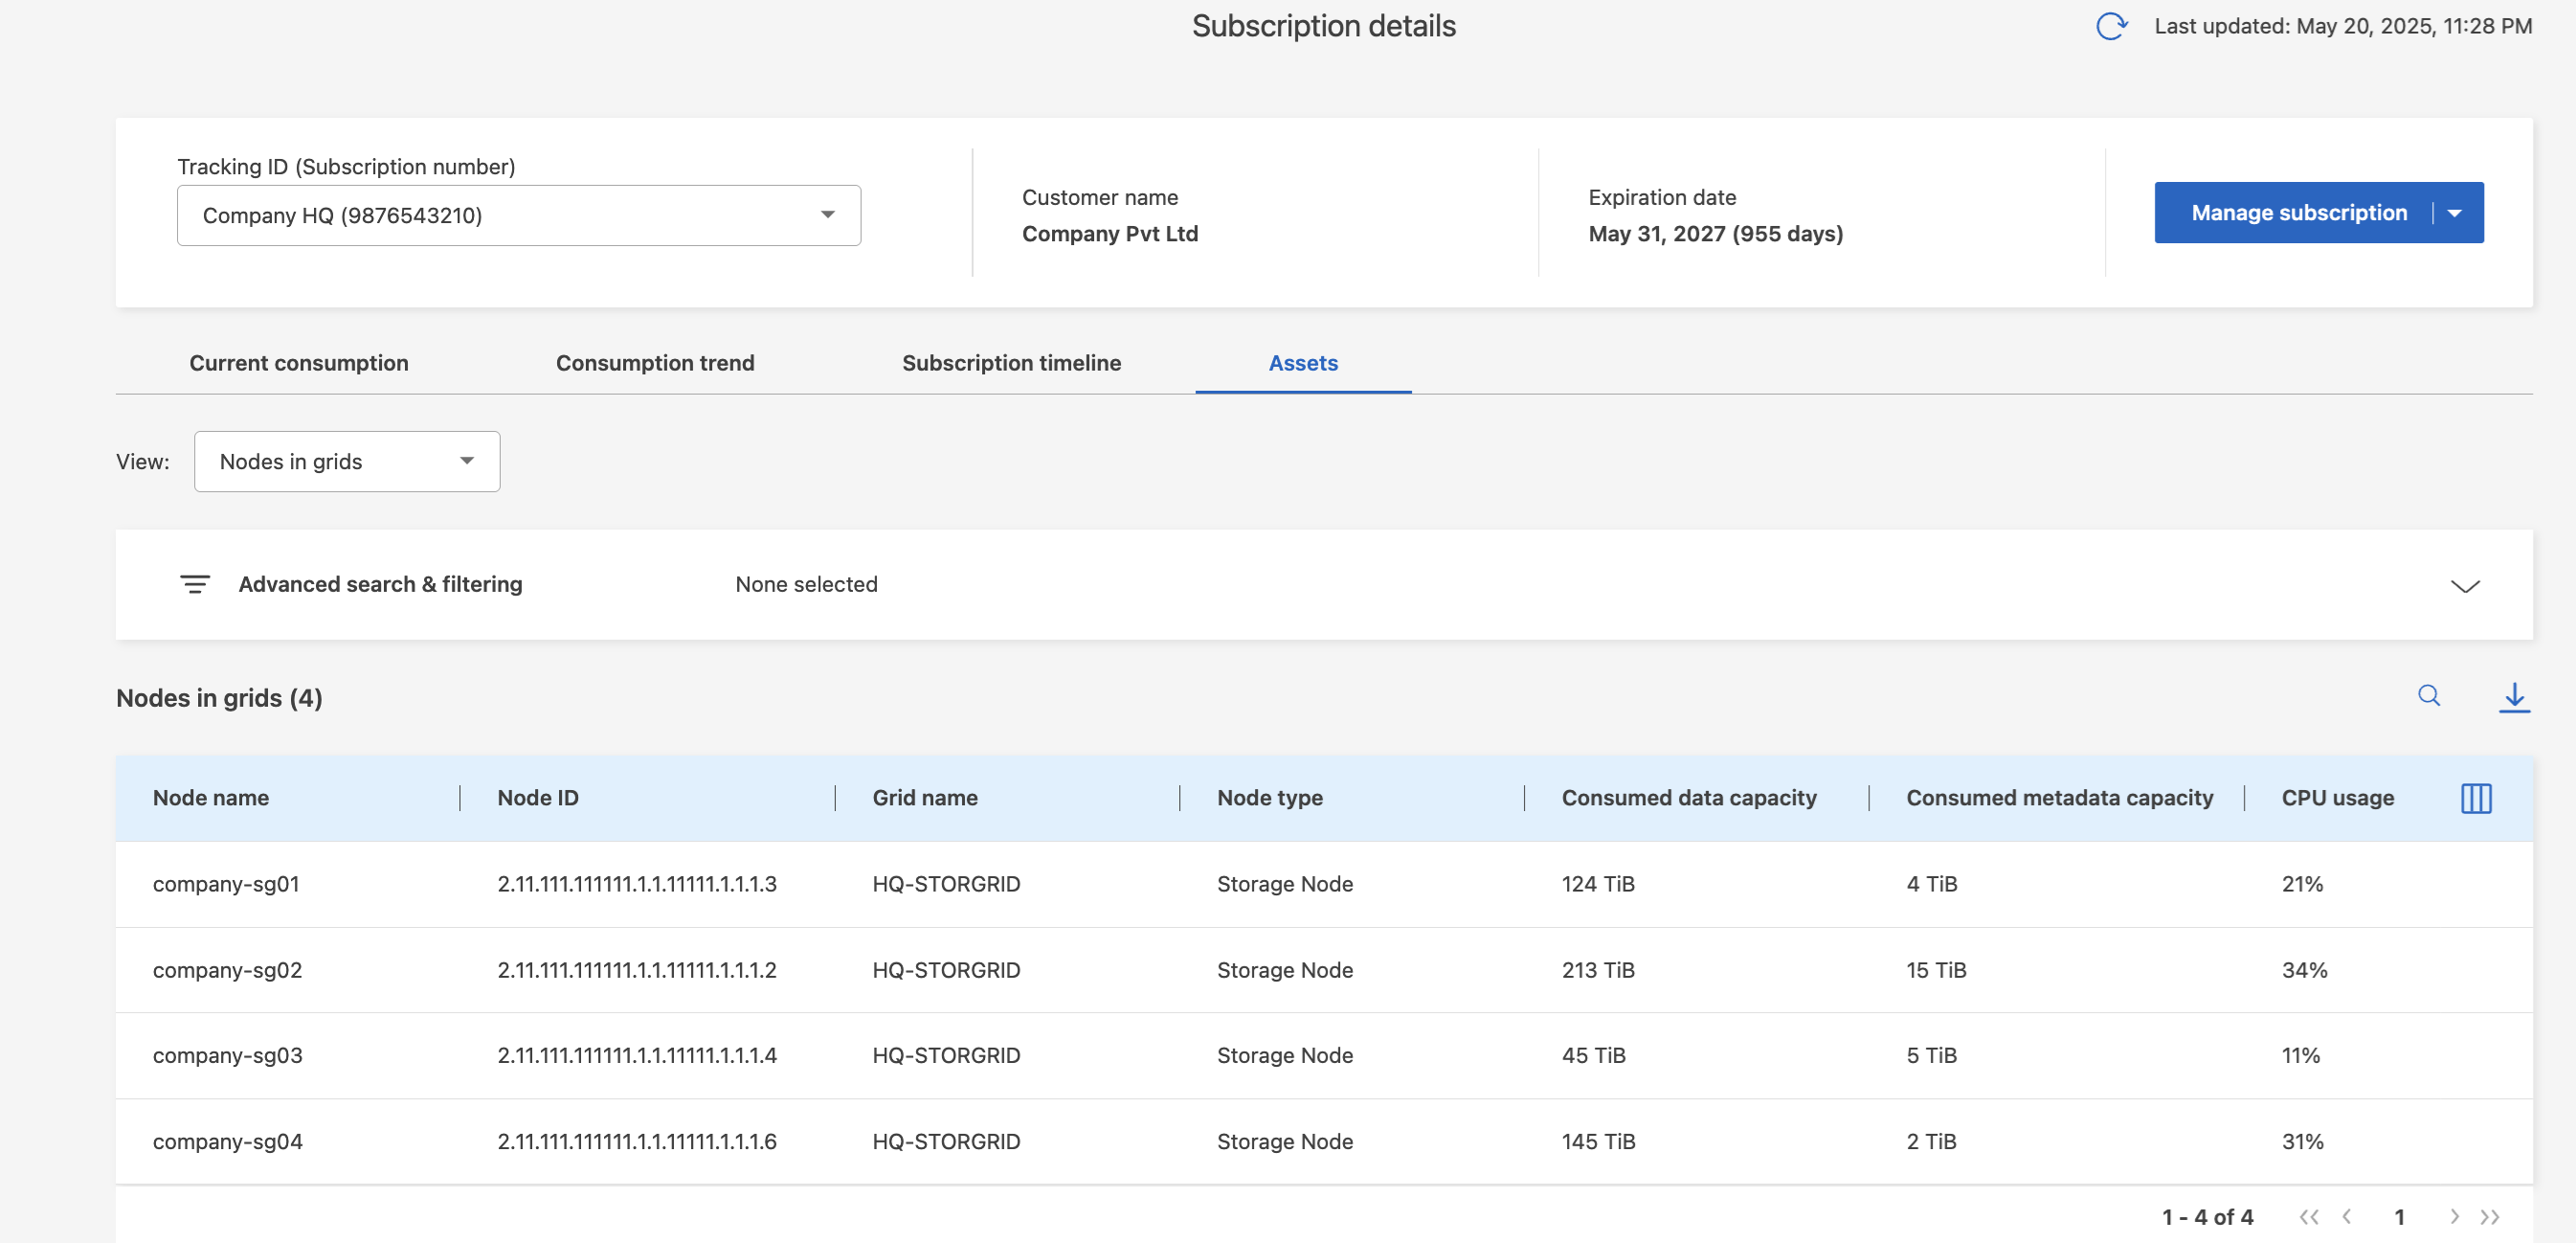This screenshot has width=2576, height=1243.
Task: Sort by Consumed data capacity column header
Action: [1689, 798]
